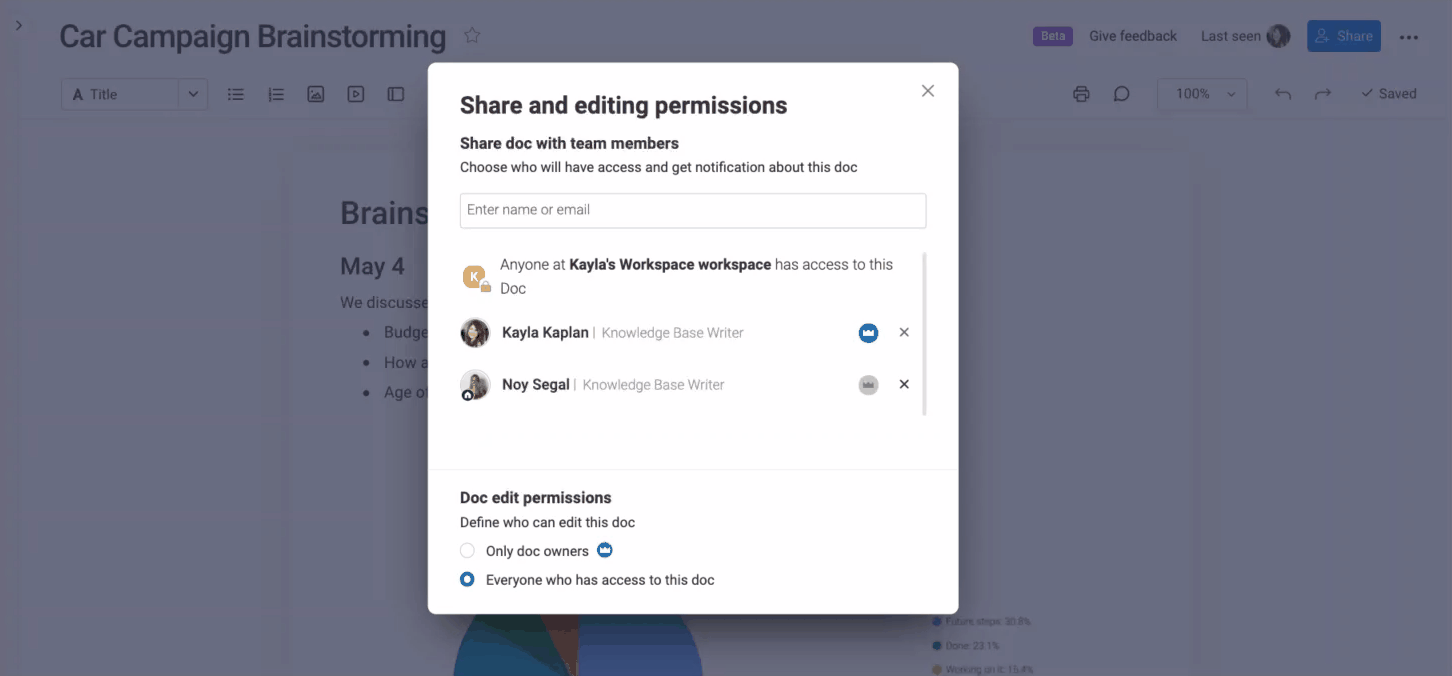
Task: Toggle owner crown for Kayla Kaplan
Action: point(868,333)
